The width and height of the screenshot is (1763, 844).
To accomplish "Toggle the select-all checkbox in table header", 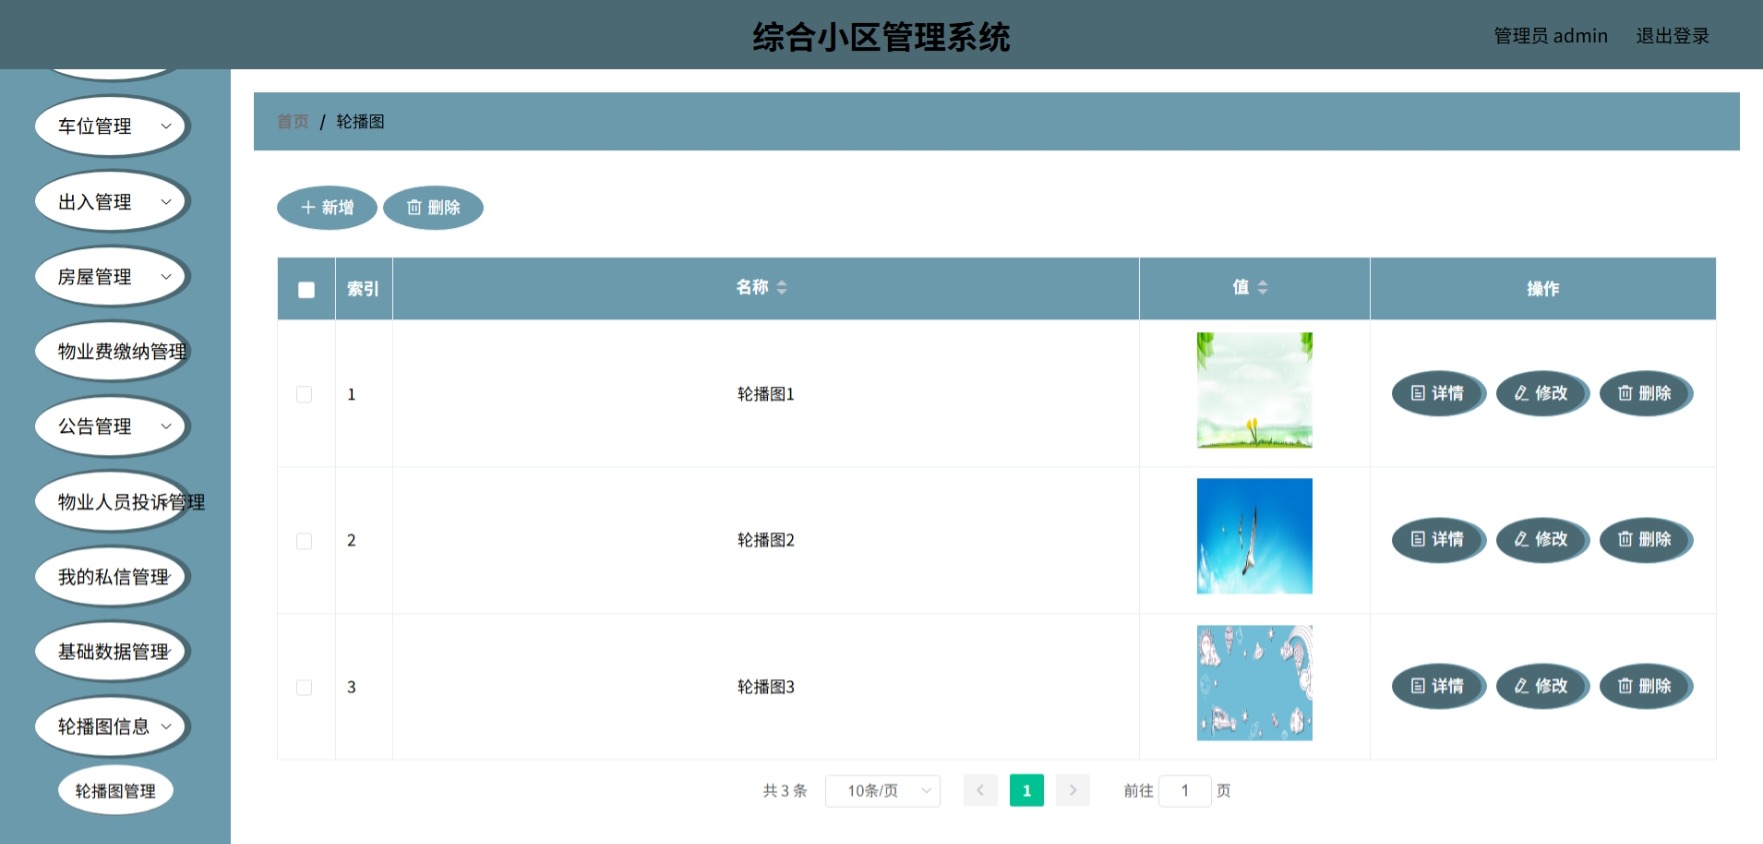I will (x=306, y=290).
